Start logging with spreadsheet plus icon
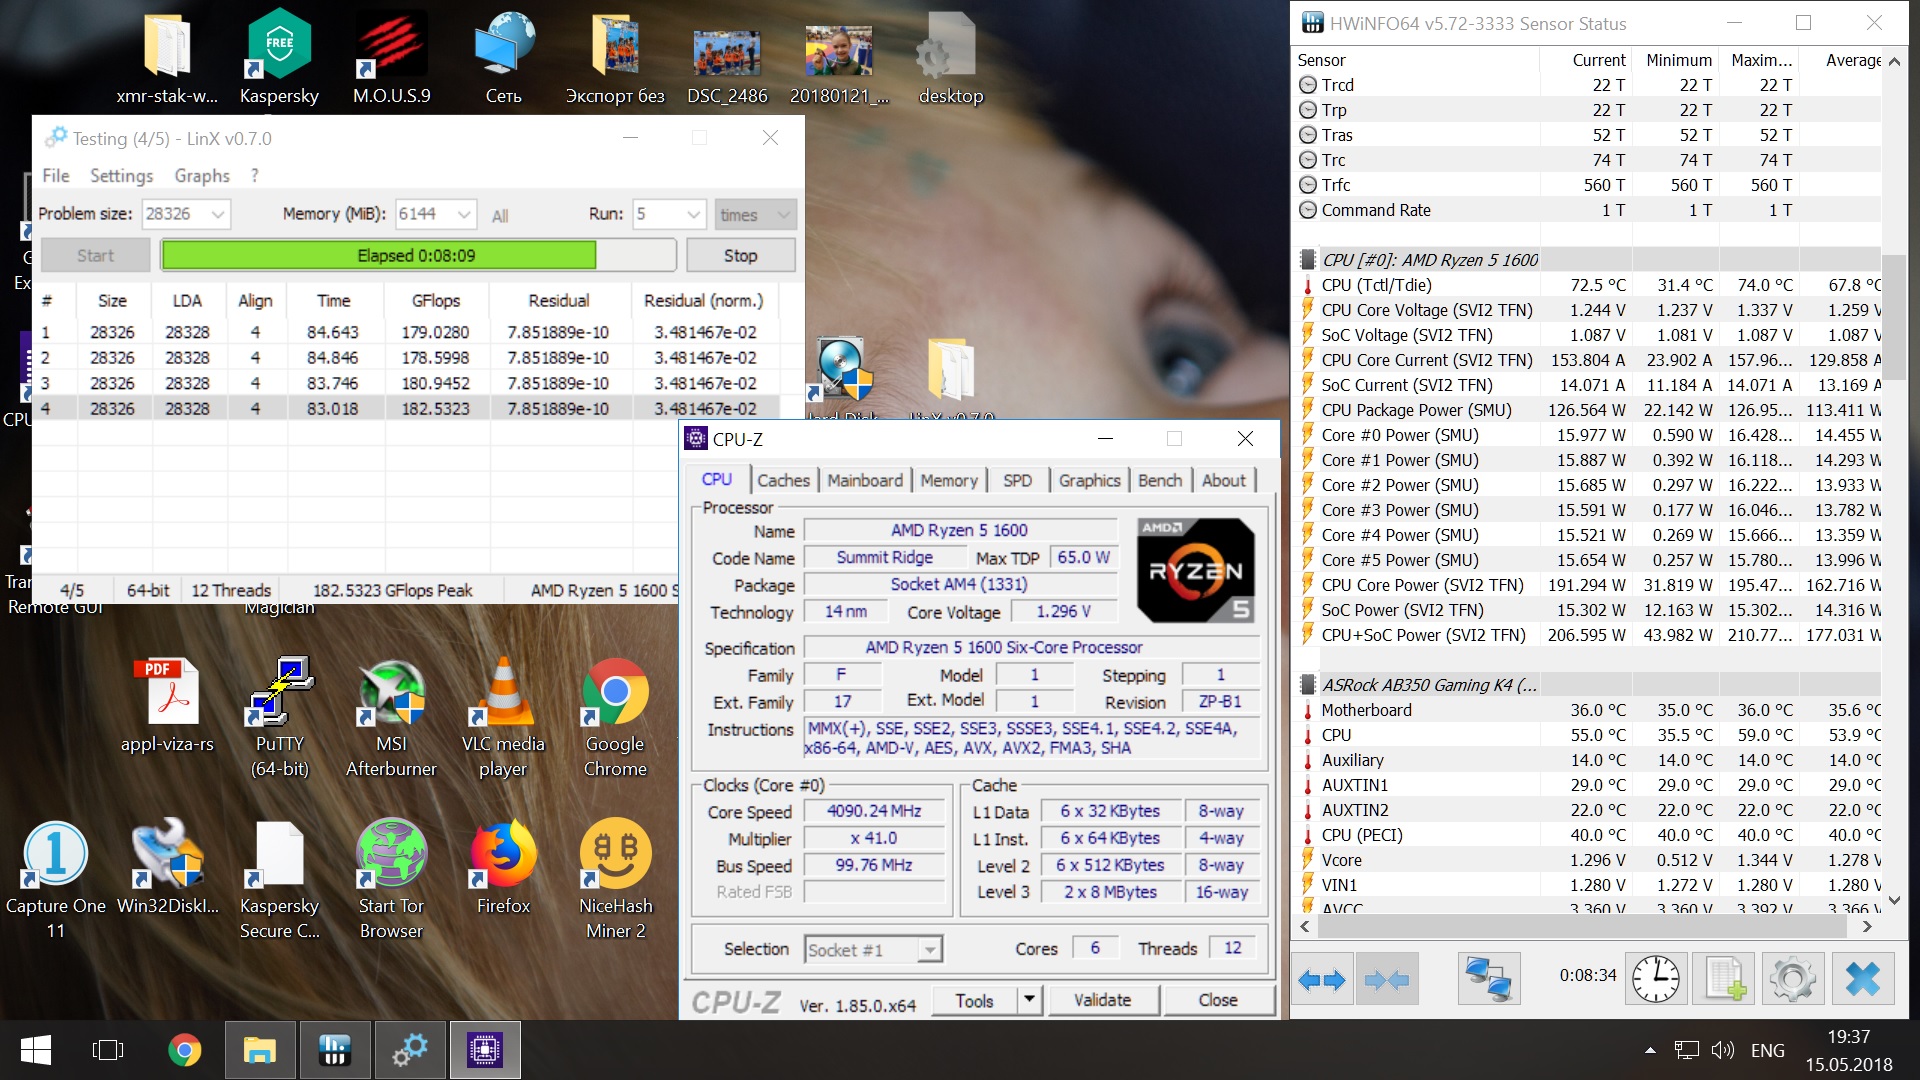 coord(1725,979)
